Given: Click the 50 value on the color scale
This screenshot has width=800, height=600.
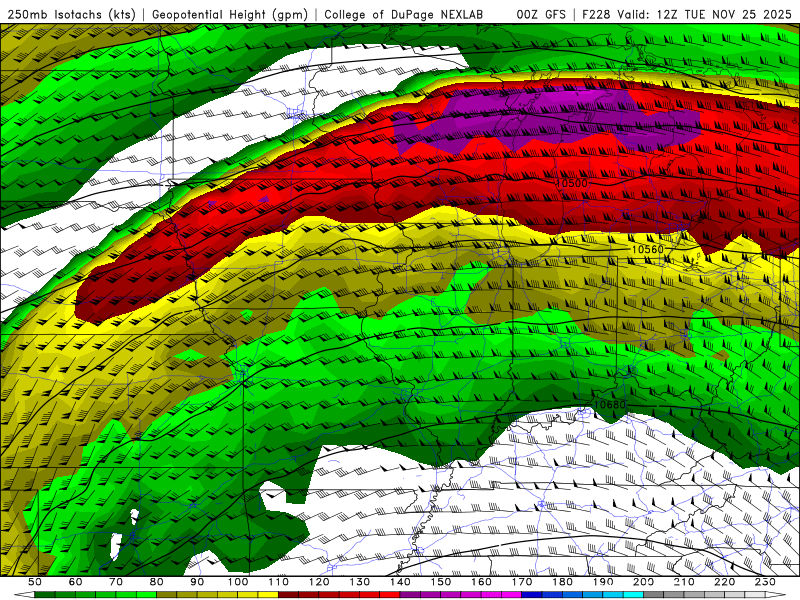Looking at the screenshot, I should pos(35,582).
